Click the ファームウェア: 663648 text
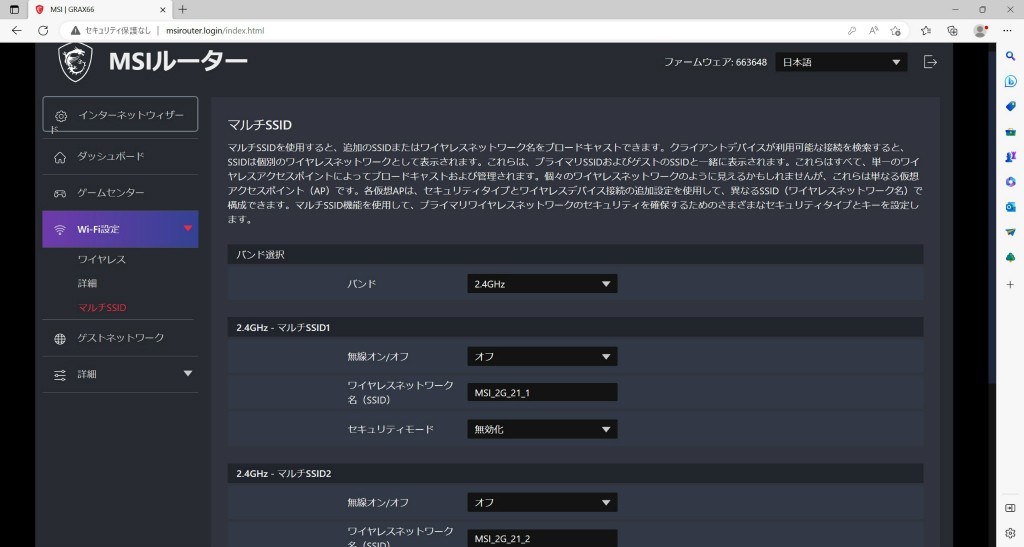The height and width of the screenshot is (547, 1024). point(715,62)
